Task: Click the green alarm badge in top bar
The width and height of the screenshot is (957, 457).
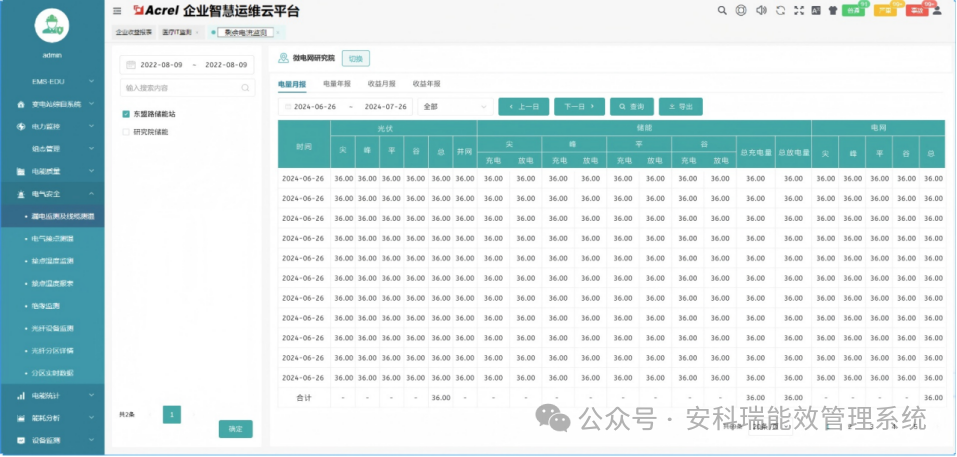Action: coord(853,10)
